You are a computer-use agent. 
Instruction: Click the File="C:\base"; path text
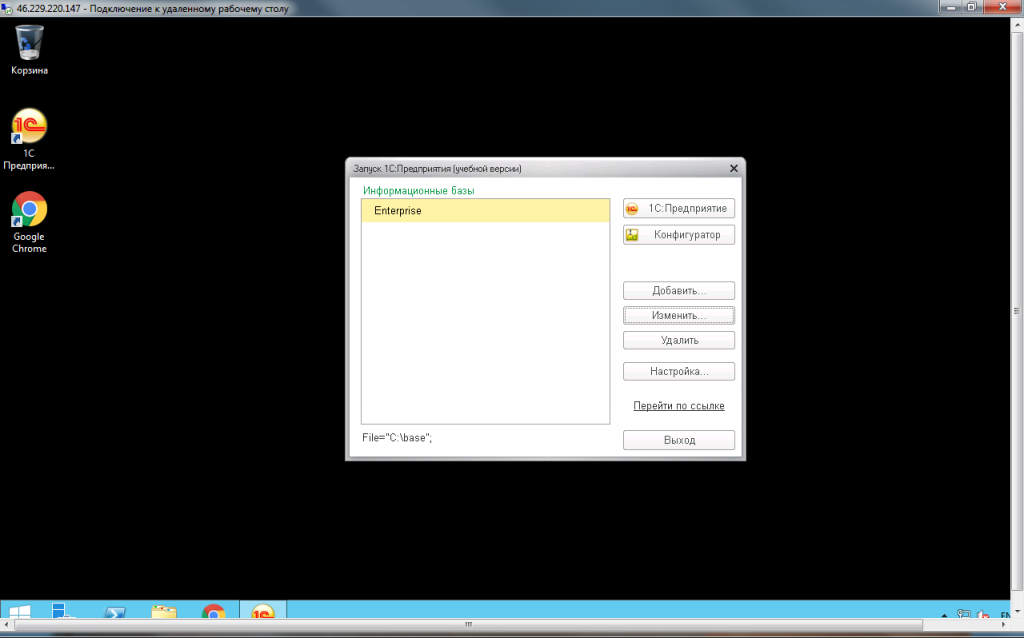coord(397,438)
